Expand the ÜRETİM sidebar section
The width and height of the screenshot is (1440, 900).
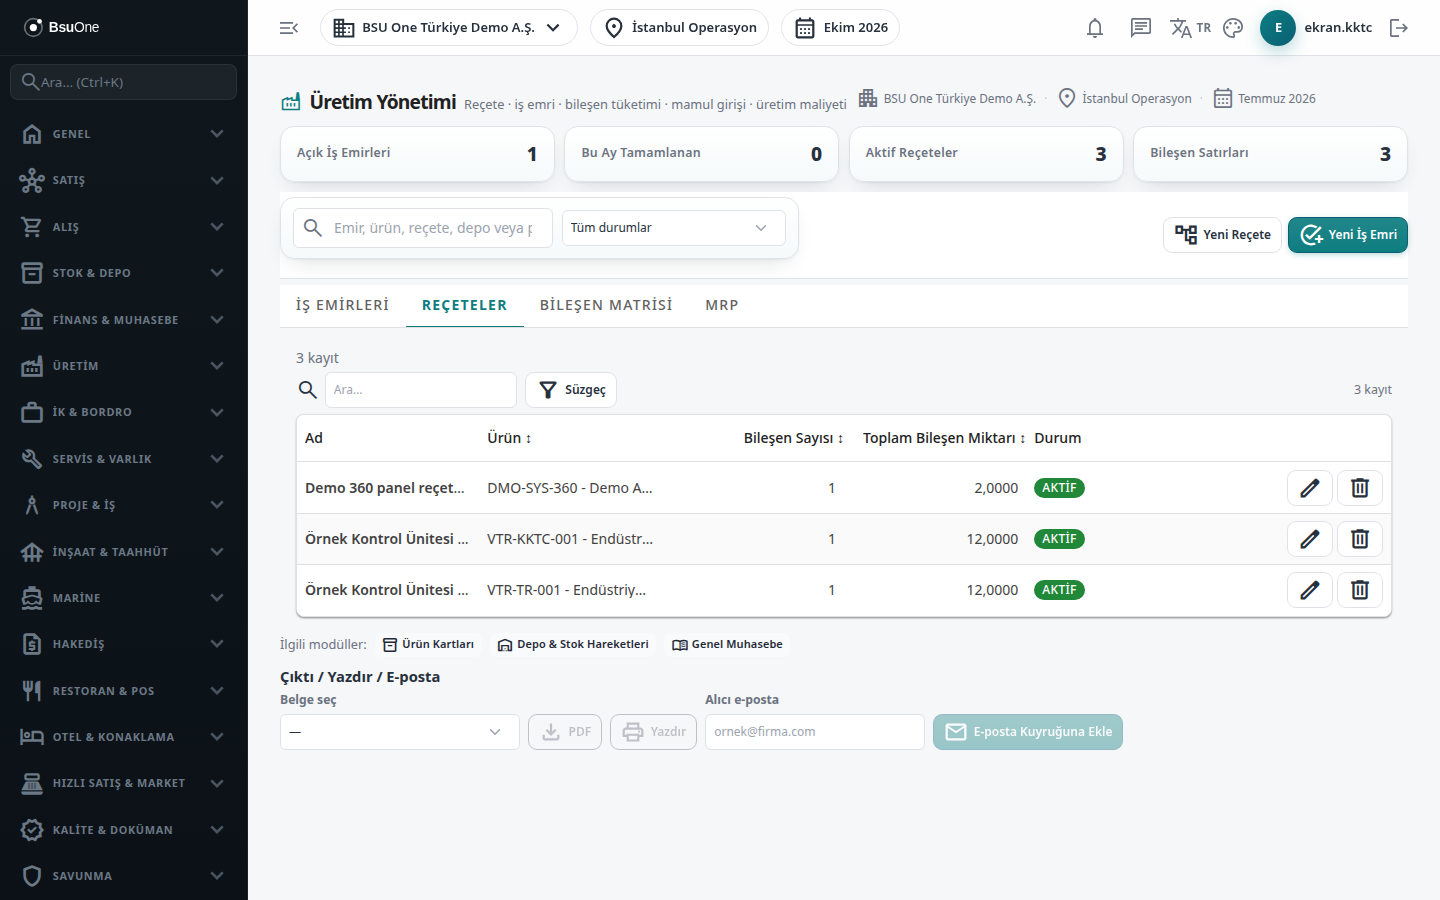[x=124, y=366]
